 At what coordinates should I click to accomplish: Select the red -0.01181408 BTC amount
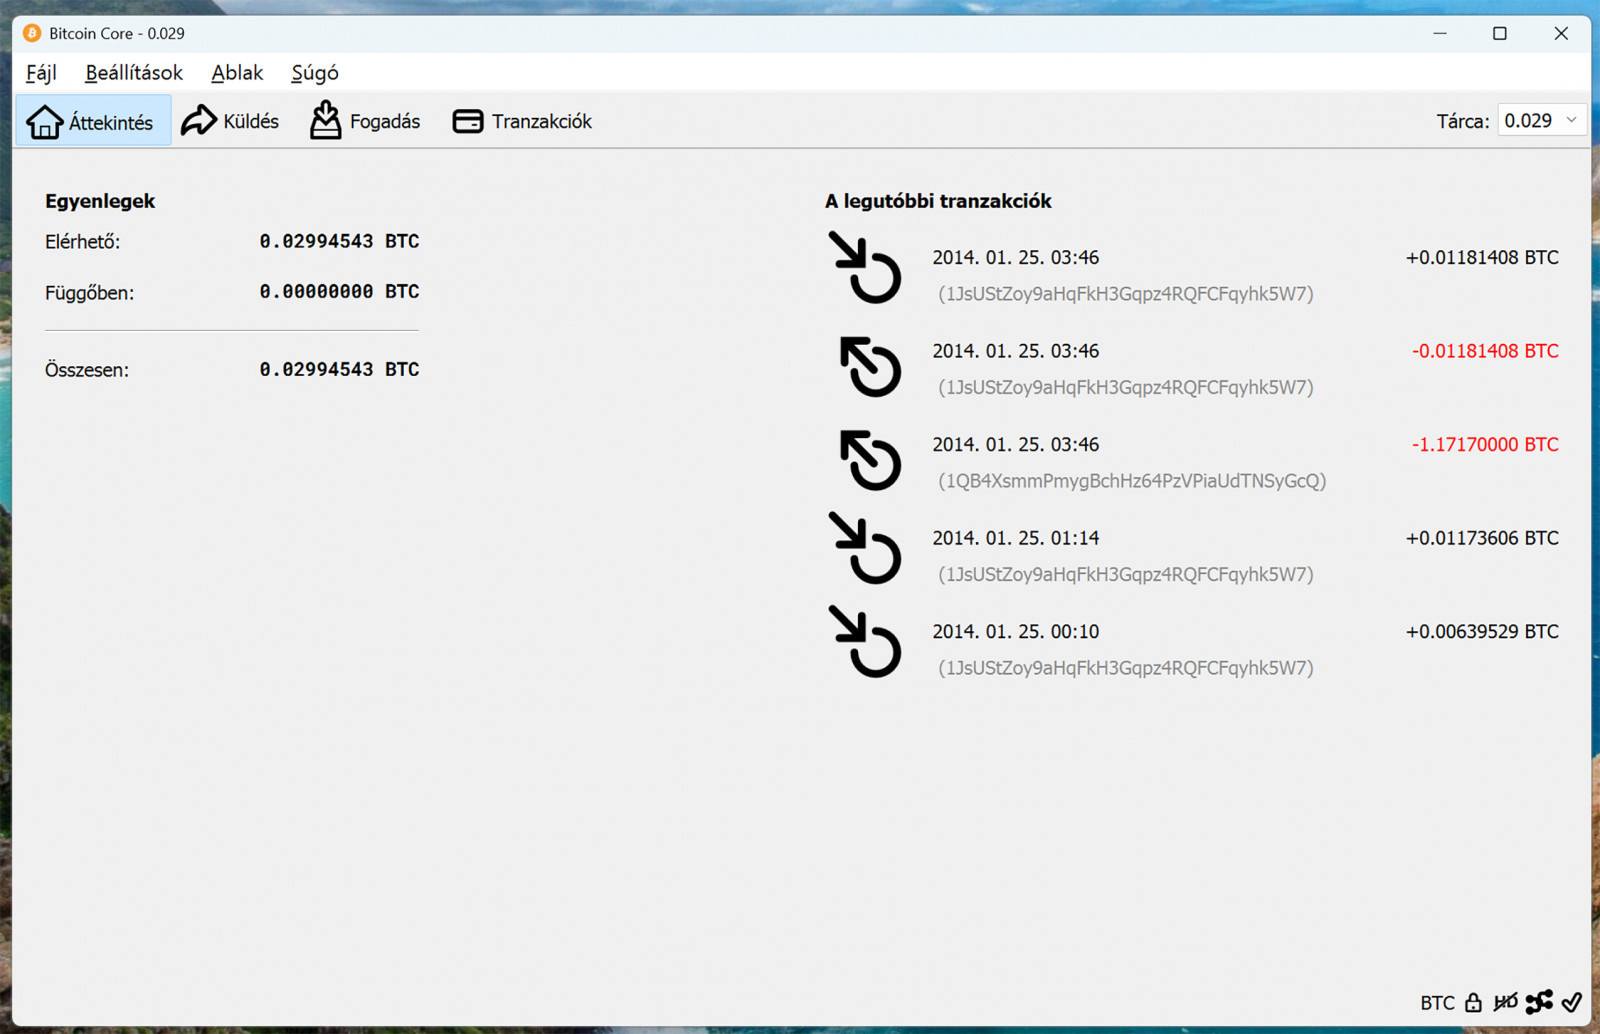[1485, 351]
